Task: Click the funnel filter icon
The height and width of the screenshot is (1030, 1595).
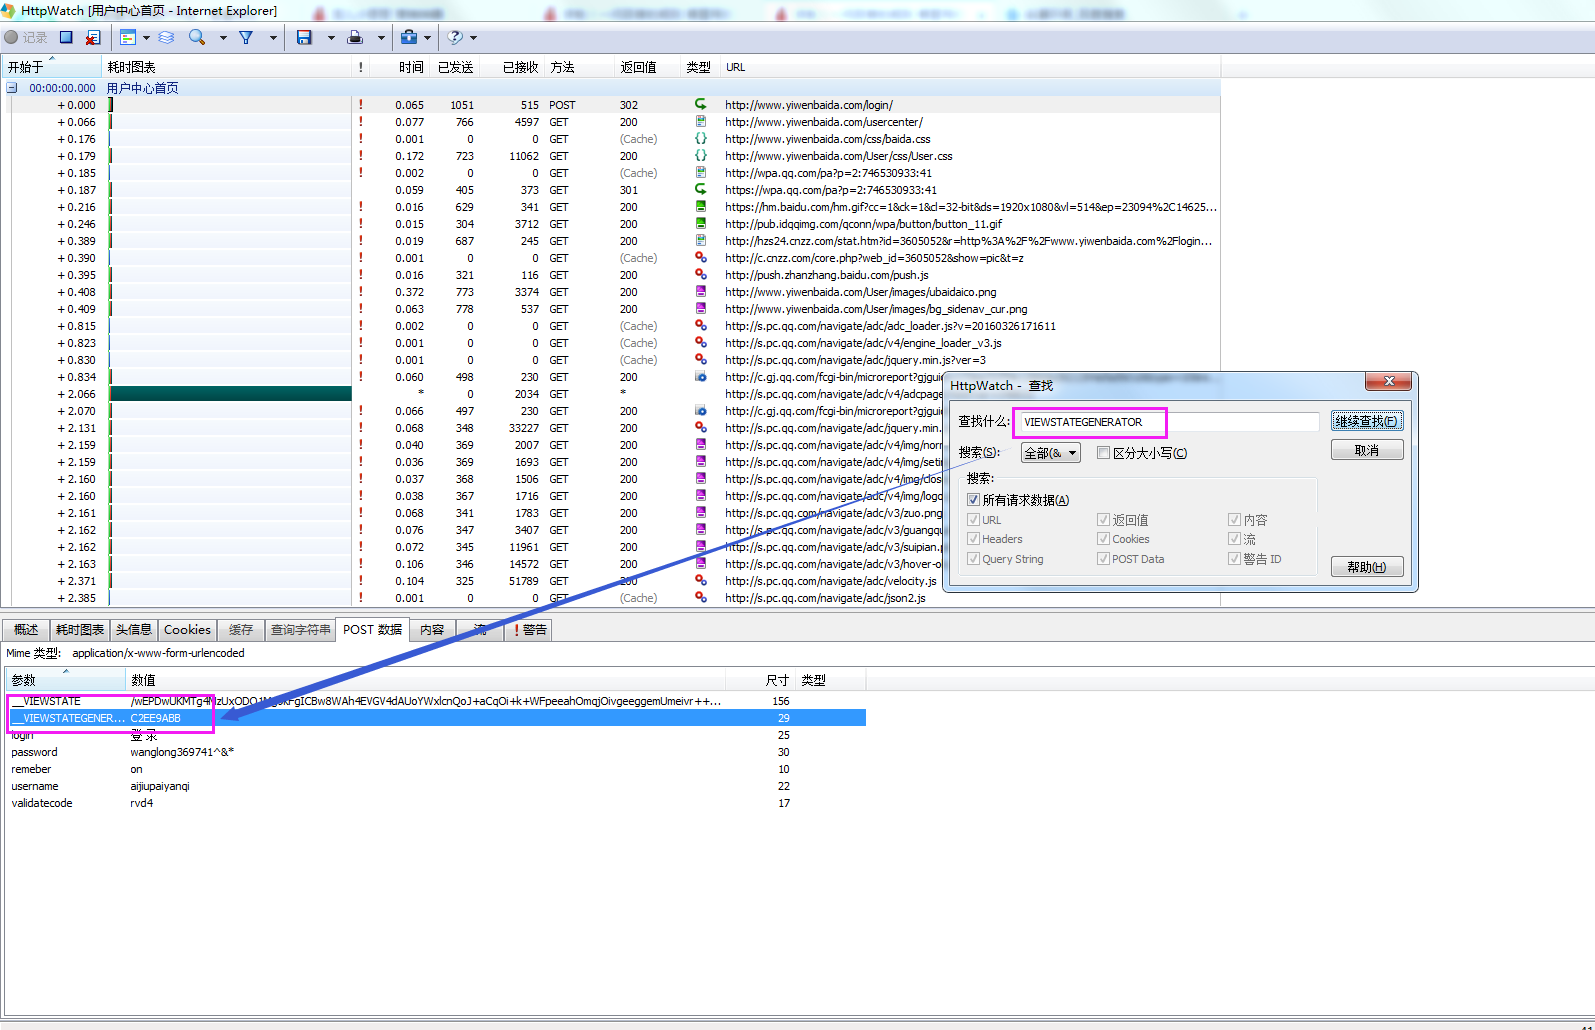Action: pyautogui.click(x=246, y=37)
